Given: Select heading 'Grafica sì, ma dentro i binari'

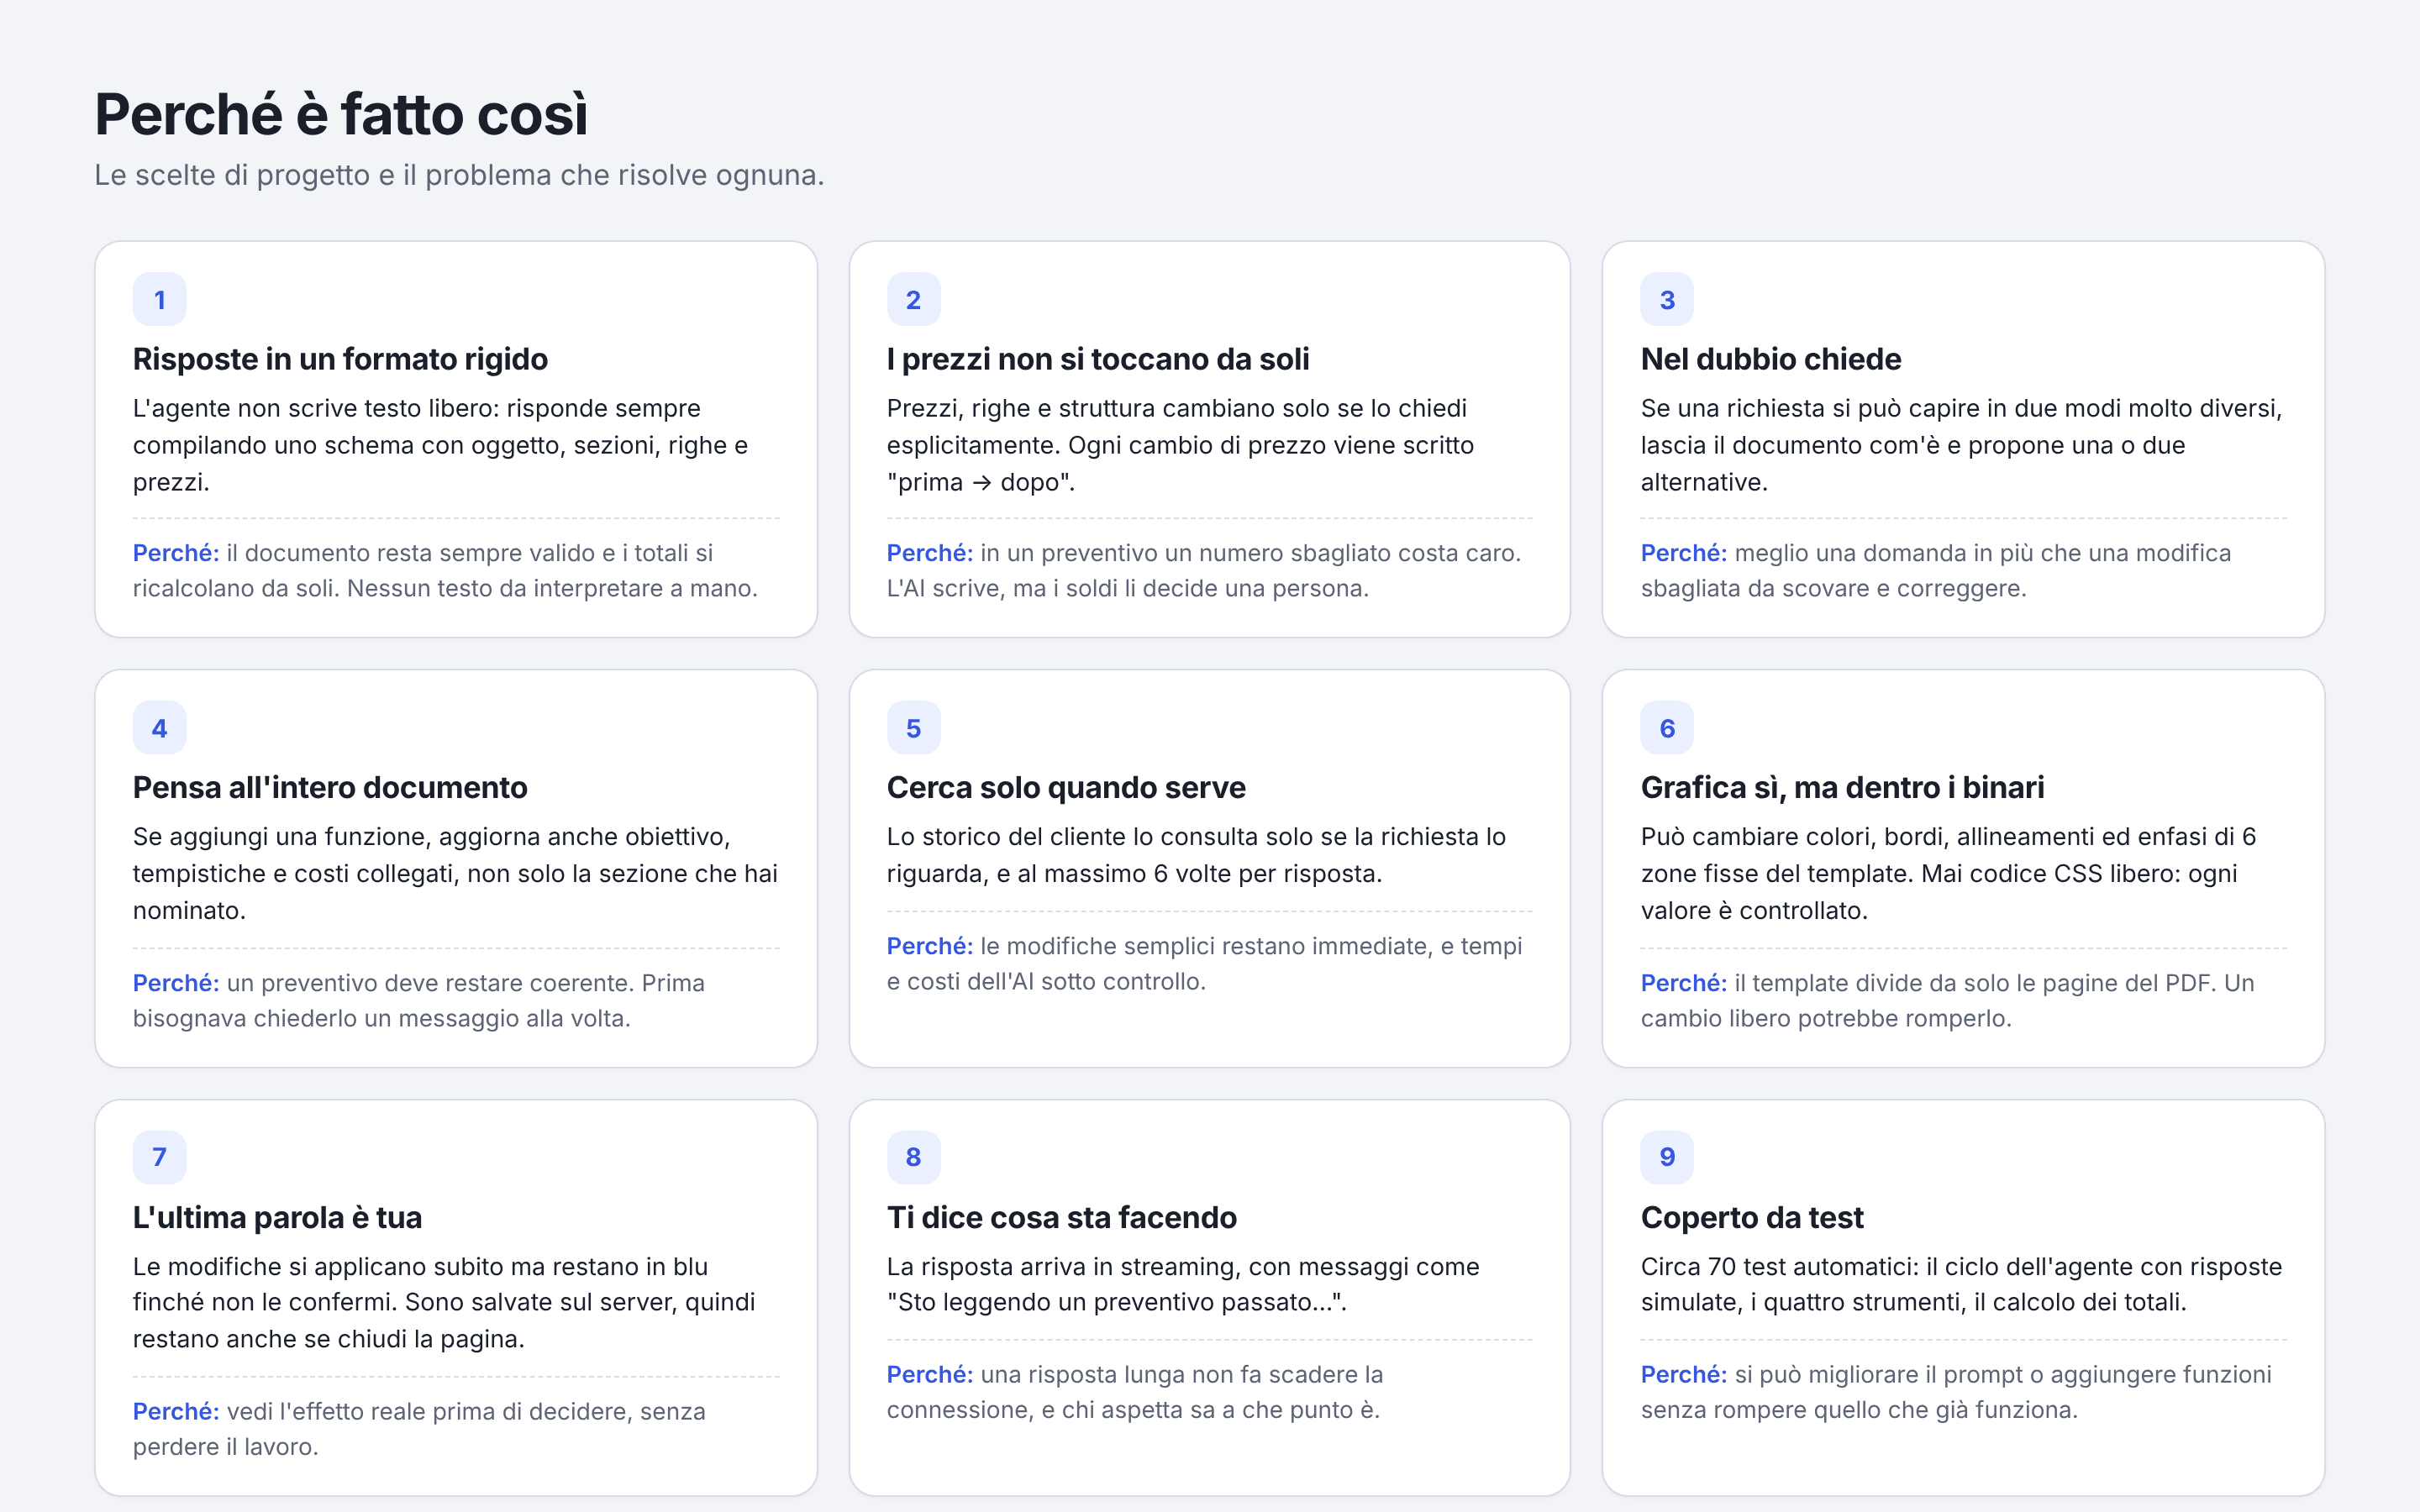Looking at the screenshot, I should point(1842,788).
